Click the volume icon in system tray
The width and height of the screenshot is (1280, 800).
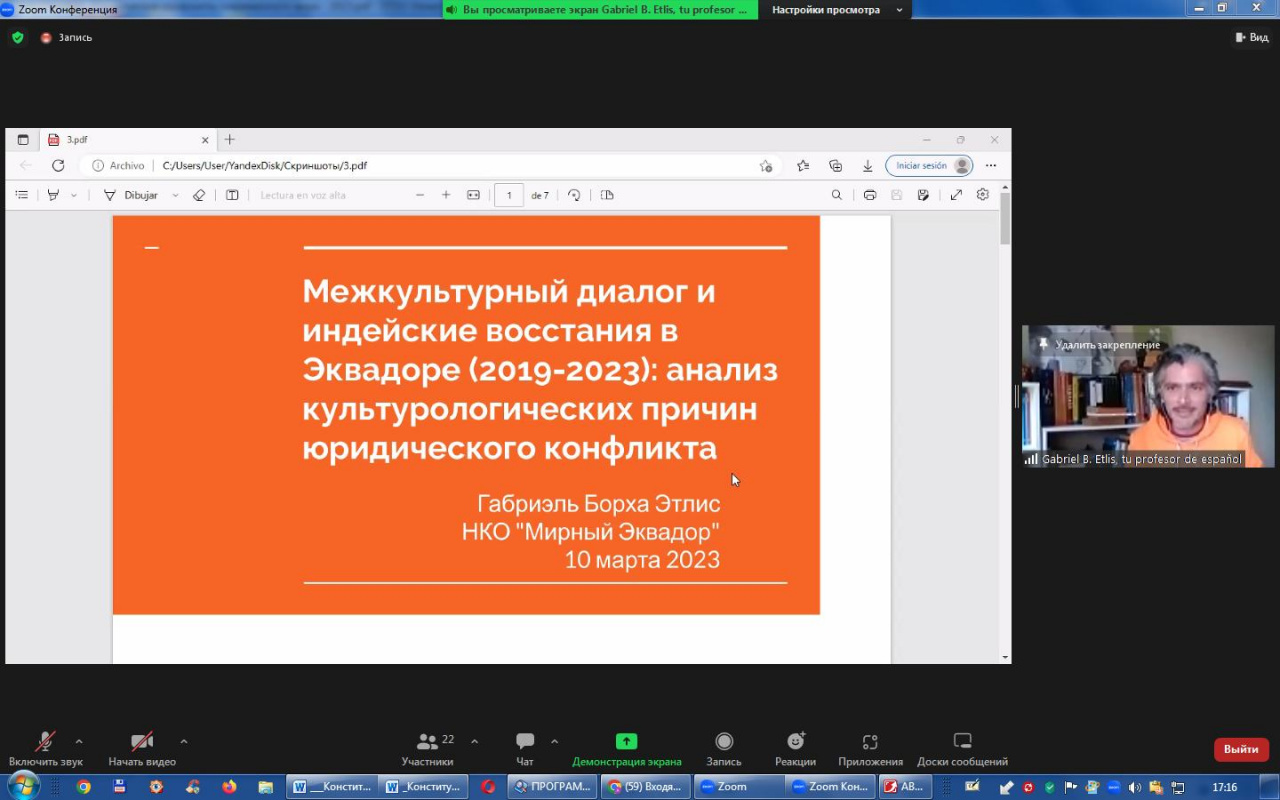click(x=1134, y=787)
